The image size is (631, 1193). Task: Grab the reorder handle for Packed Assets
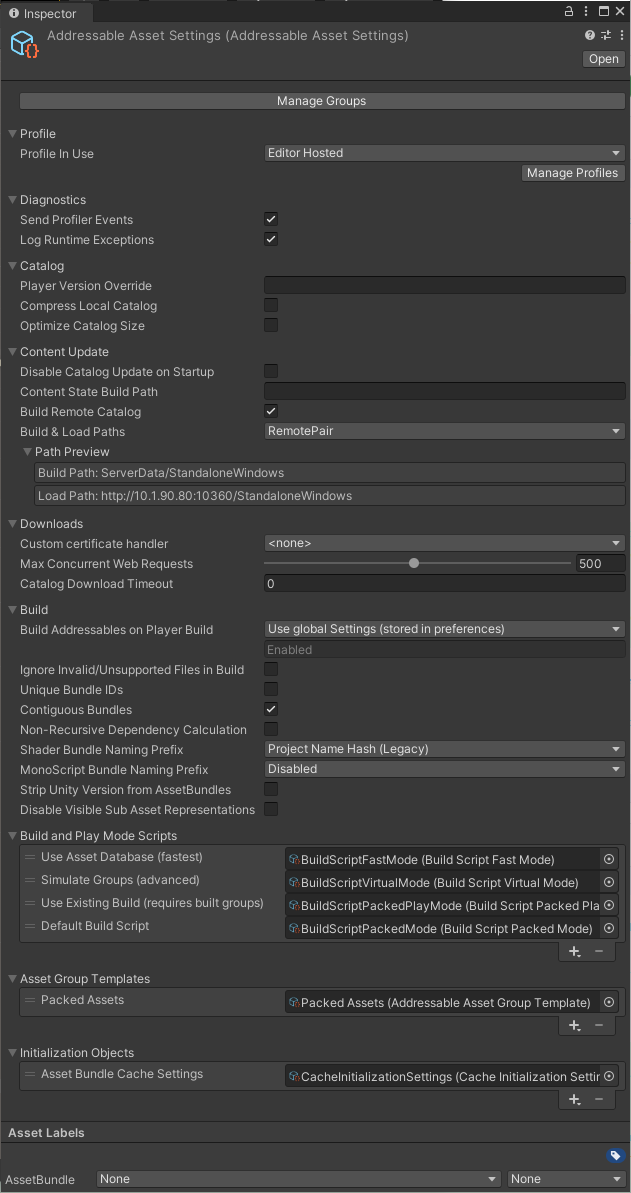(x=30, y=1000)
